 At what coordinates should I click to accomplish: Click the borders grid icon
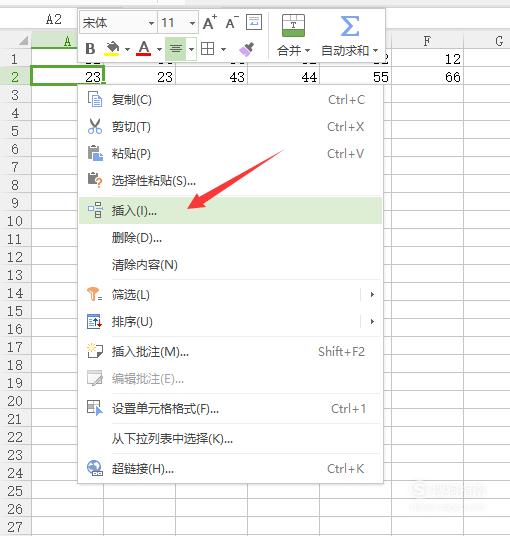pos(207,49)
